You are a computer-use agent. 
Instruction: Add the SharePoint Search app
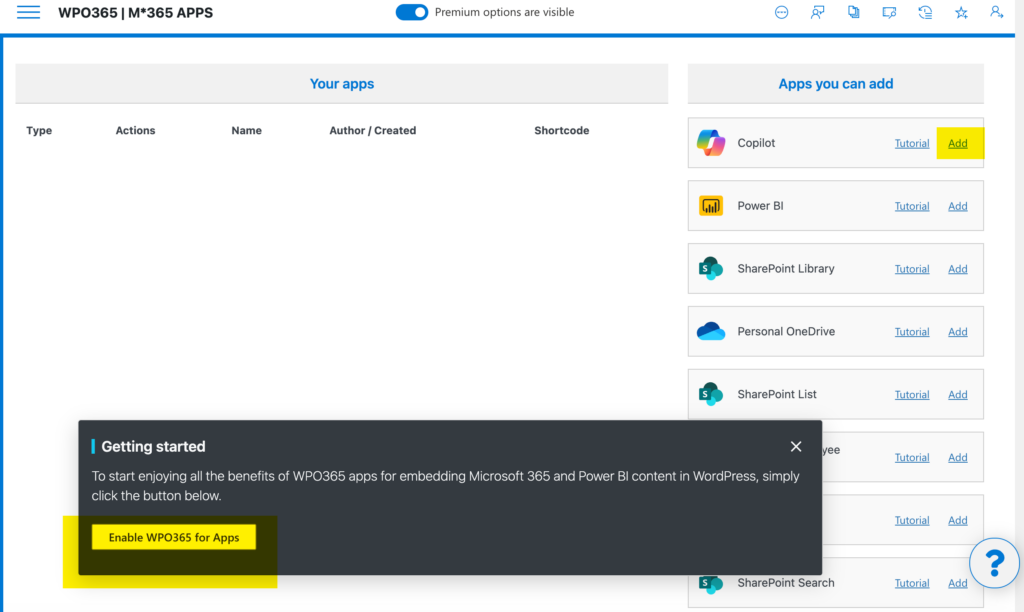[x=957, y=583]
